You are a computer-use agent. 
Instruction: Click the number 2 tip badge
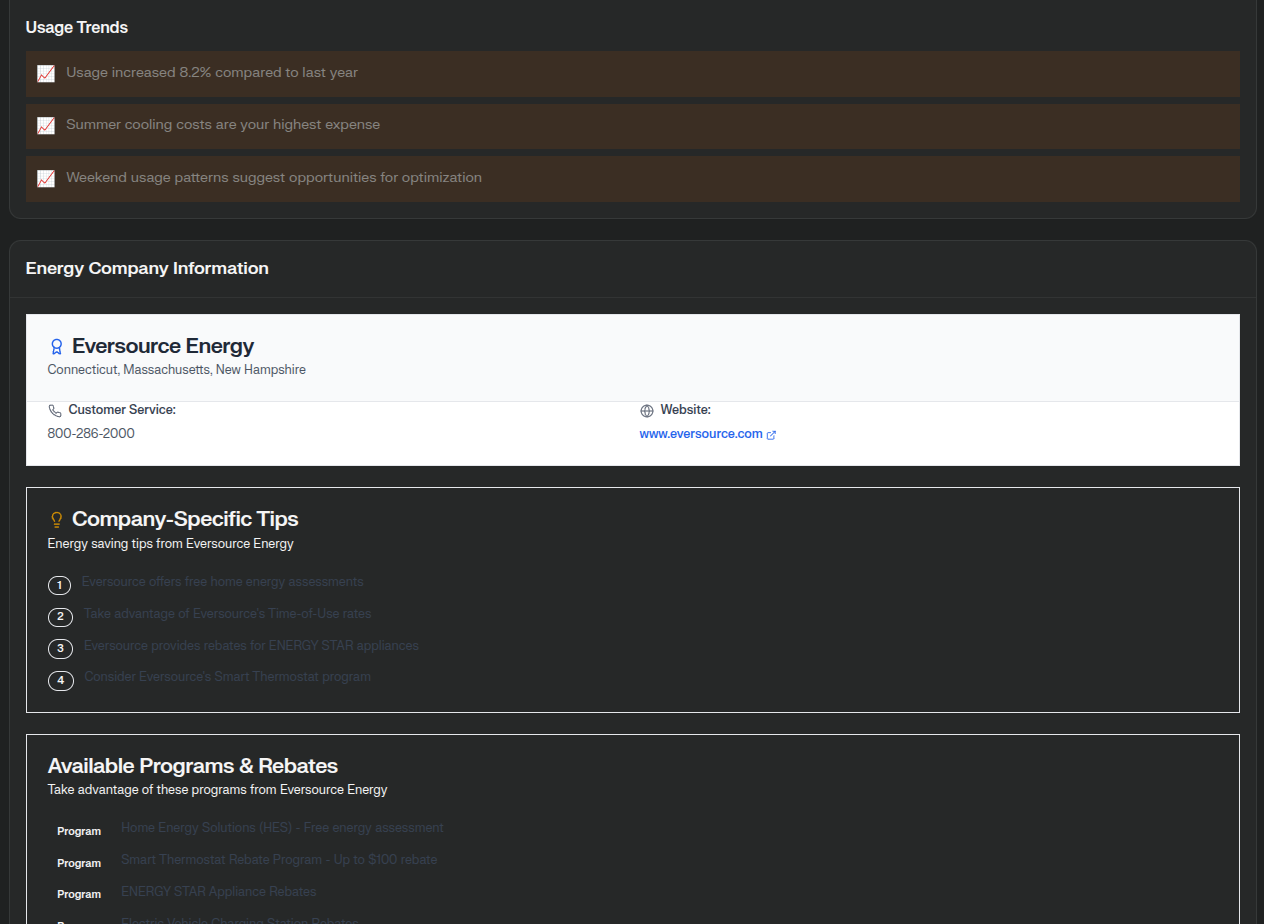(60, 617)
